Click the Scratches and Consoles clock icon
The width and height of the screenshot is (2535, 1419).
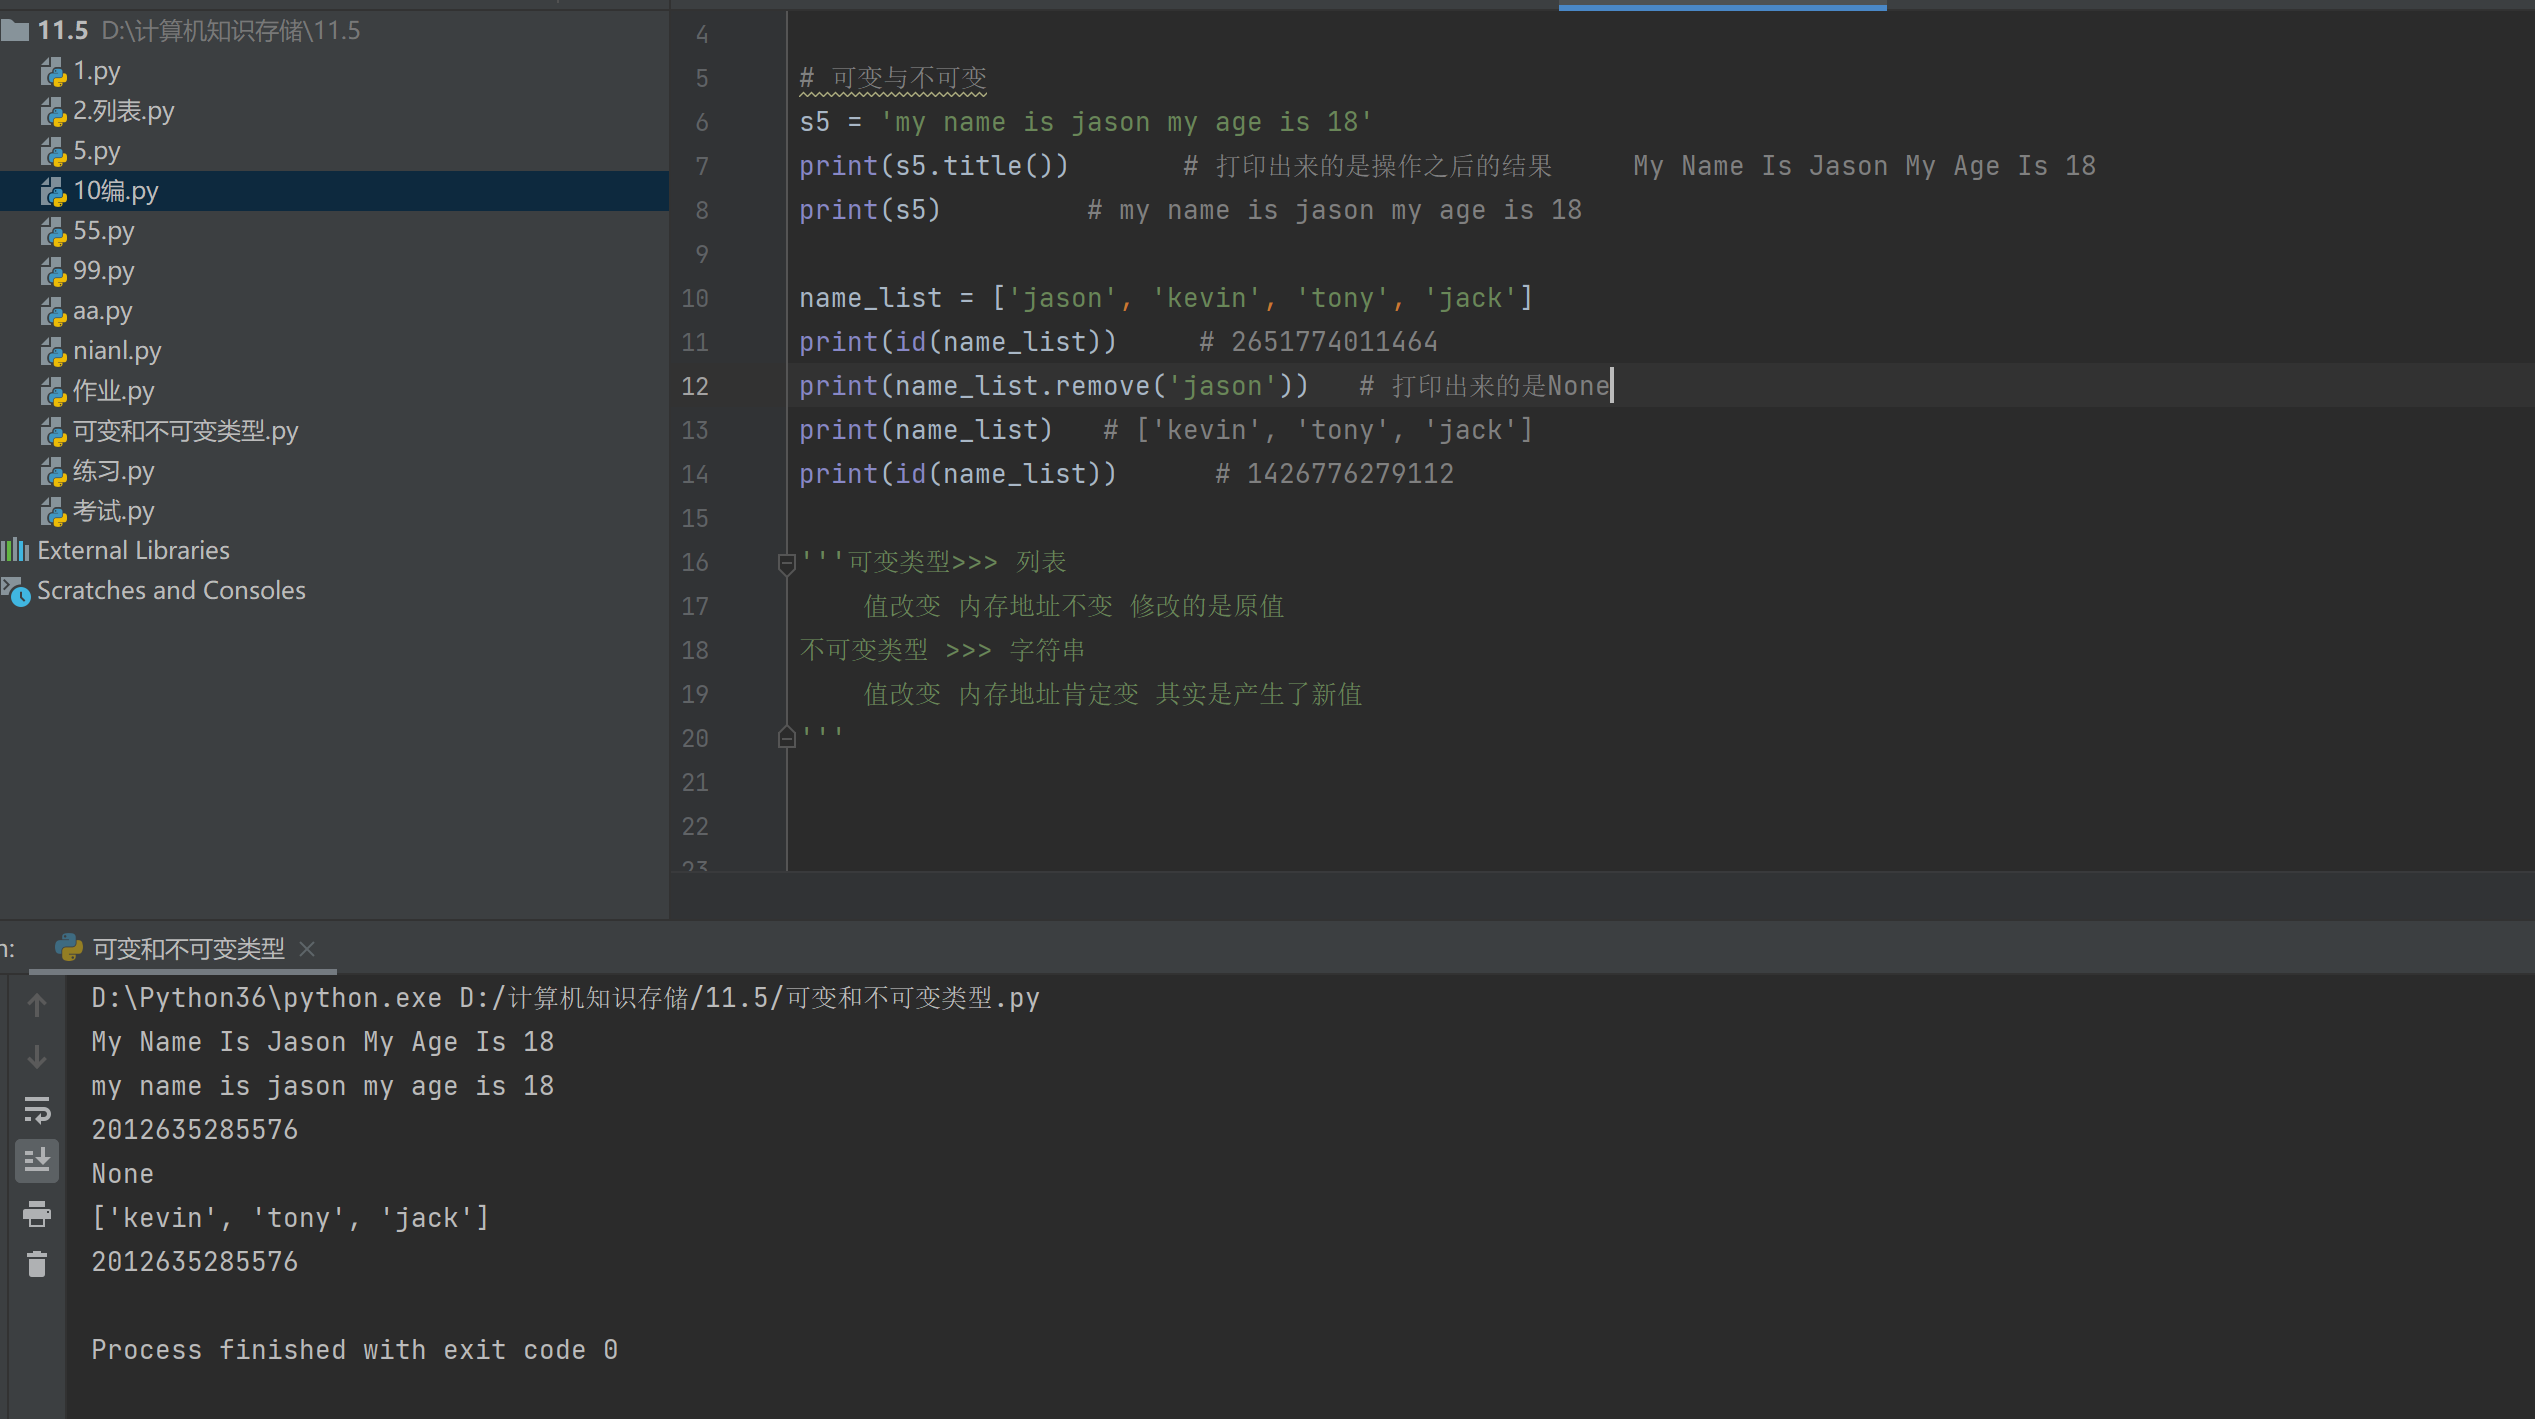coord(16,591)
